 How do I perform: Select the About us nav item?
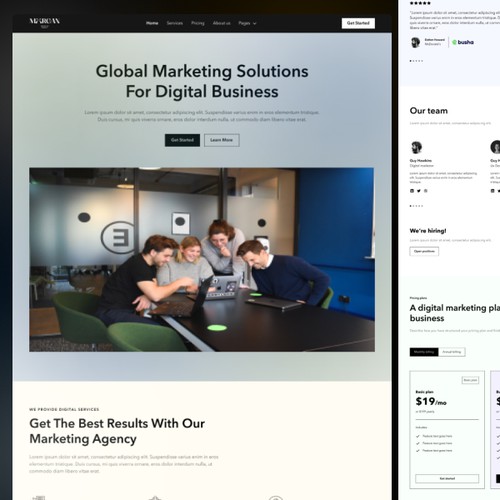point(221,23)
